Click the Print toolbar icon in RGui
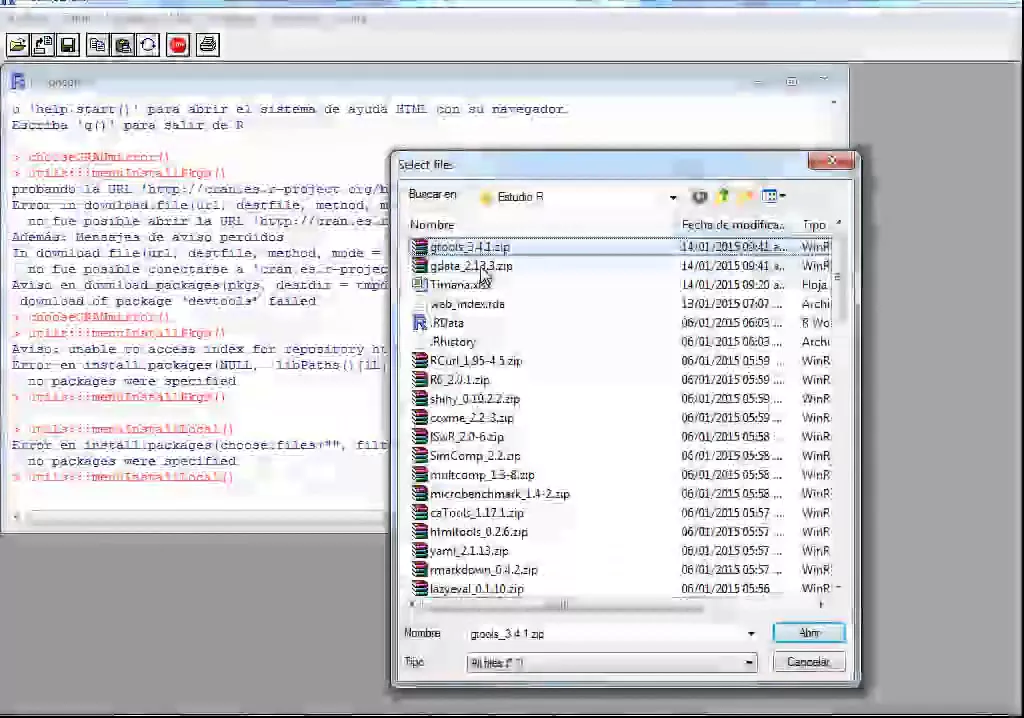 pos(208,45)
